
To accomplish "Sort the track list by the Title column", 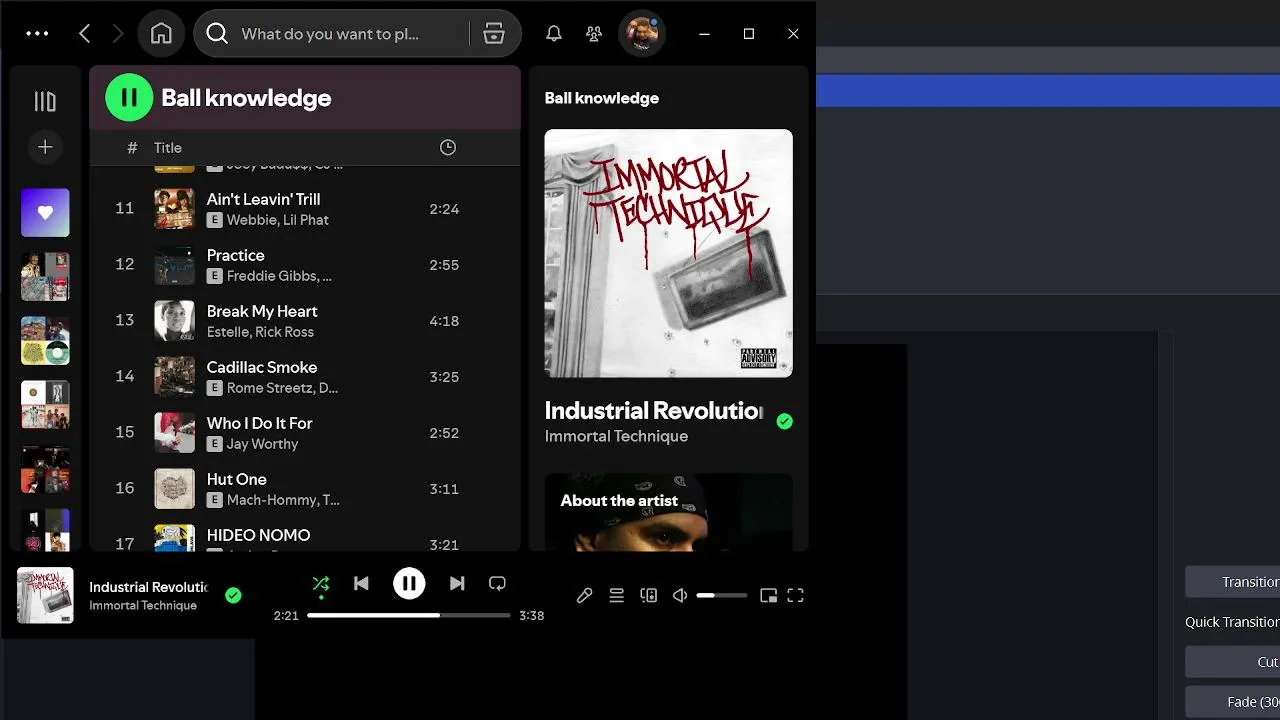I will click(x=168, y=148).
